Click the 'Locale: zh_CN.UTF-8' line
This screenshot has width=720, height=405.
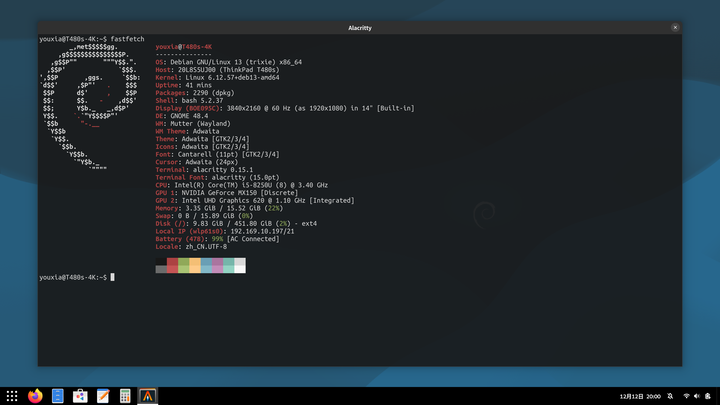point(191,247)
